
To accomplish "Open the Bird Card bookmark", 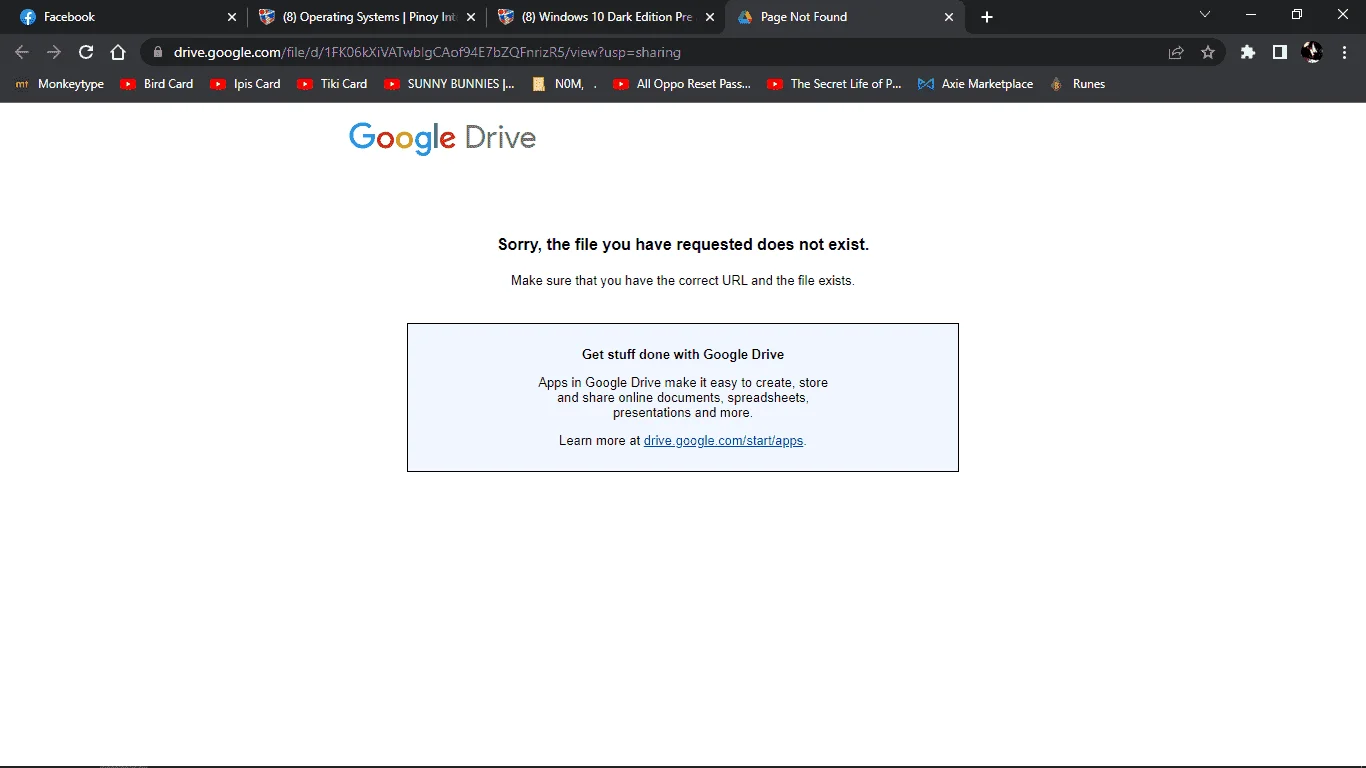I will 156,84.
